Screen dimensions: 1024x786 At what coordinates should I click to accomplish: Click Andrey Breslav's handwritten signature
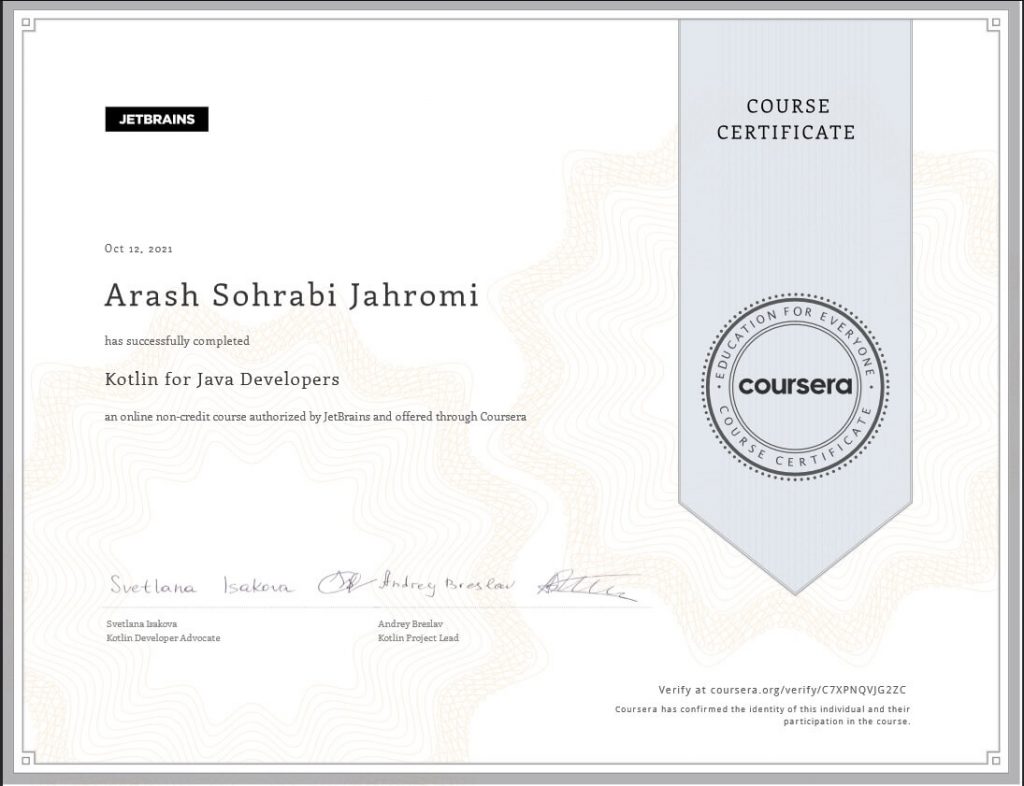click(508, 586)
